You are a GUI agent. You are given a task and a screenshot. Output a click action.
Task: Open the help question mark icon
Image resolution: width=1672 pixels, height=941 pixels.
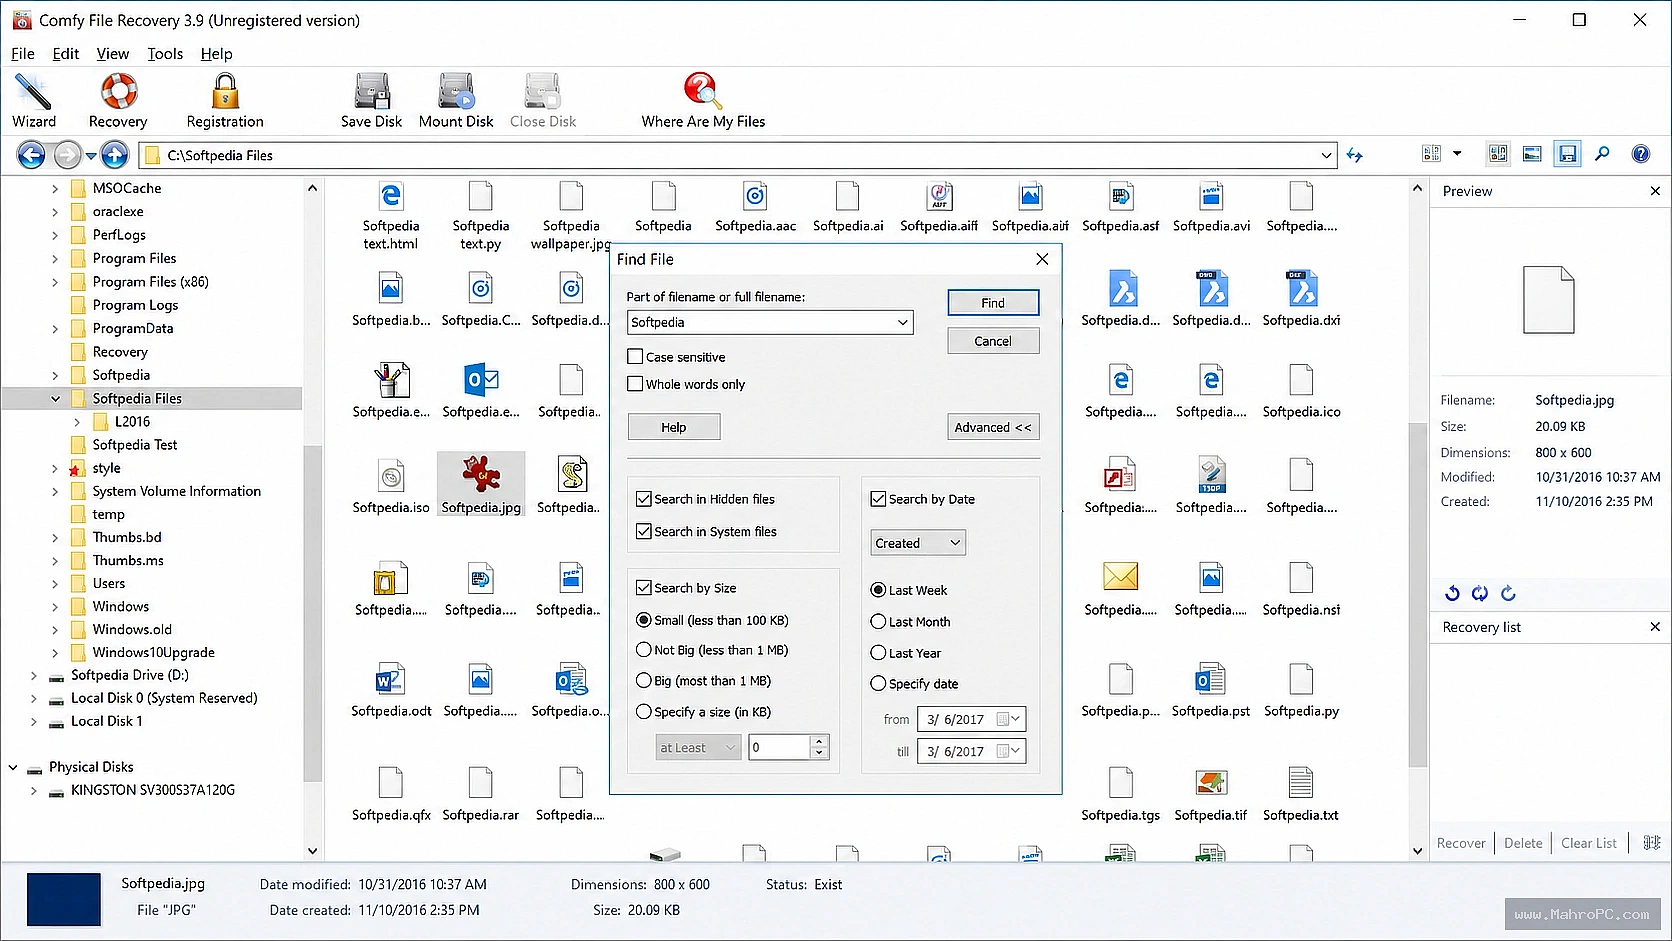(x=1641, y=154)
